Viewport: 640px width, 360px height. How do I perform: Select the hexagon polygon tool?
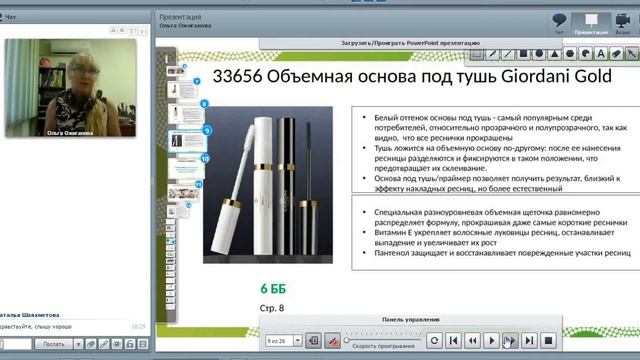pyautogui.click(x=570, y=53)
